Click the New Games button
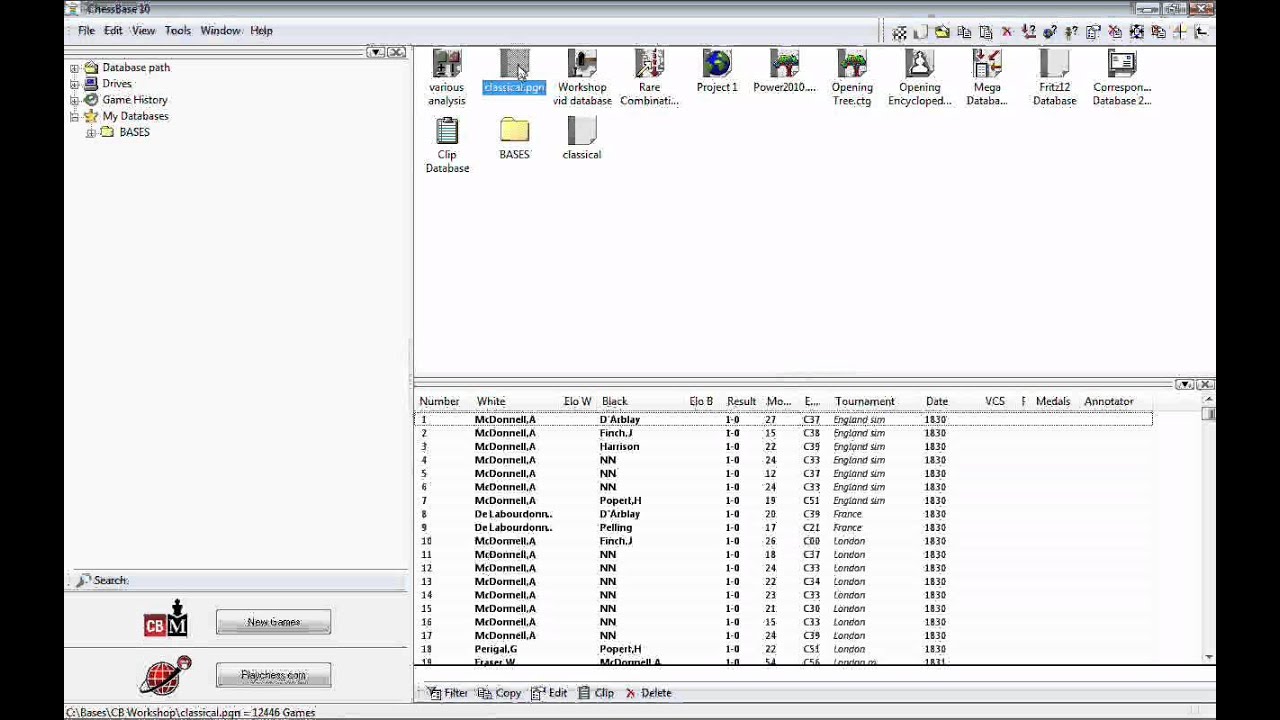Image resolution: width=1280 pixels, height=720 pixels. 273,622
